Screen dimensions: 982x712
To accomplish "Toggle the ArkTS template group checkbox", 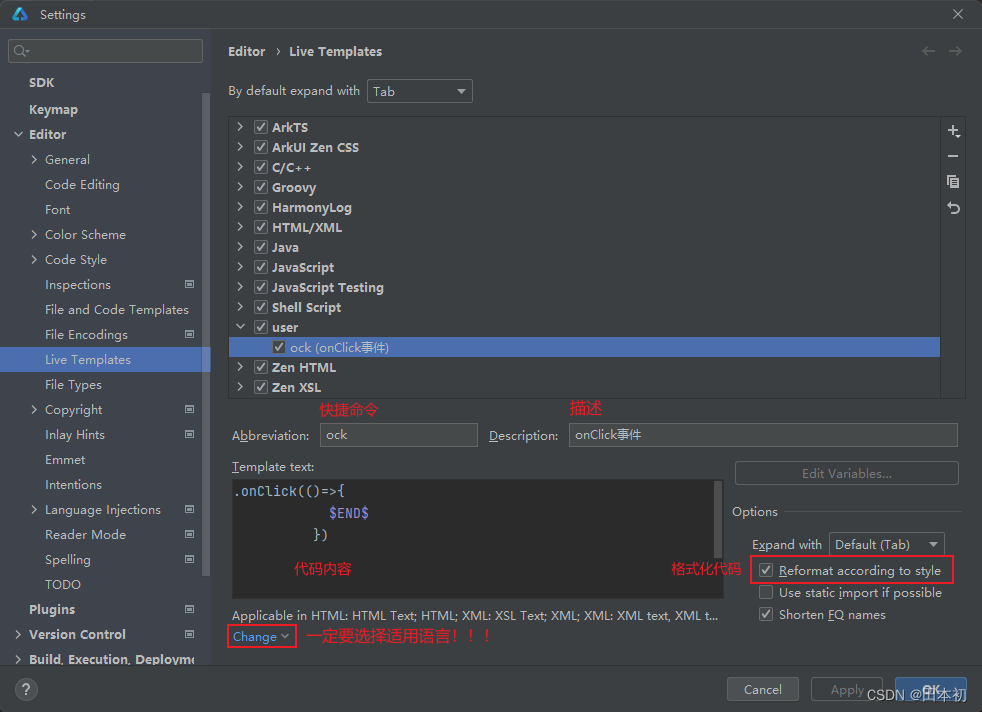I will pyautogui.click(x=261, y=127).
